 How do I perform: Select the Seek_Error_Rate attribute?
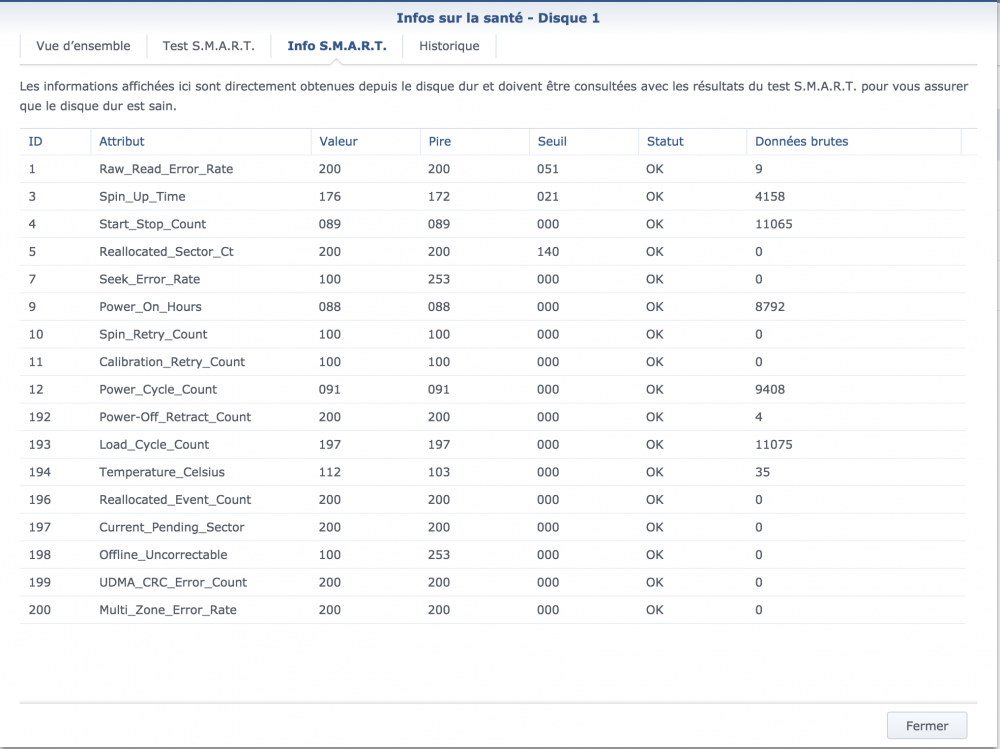pos(149,279)
